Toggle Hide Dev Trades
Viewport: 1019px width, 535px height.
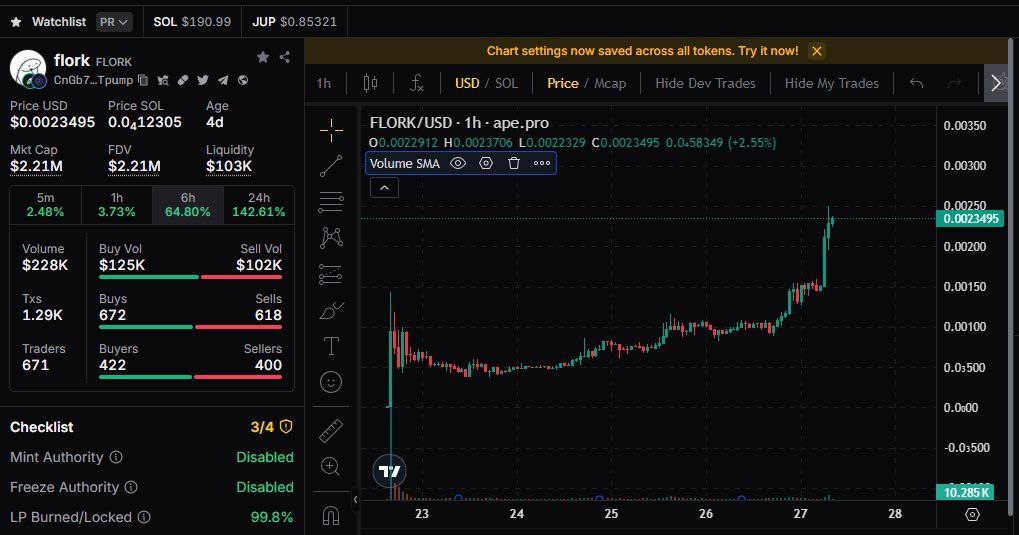(x=705, y=83)
